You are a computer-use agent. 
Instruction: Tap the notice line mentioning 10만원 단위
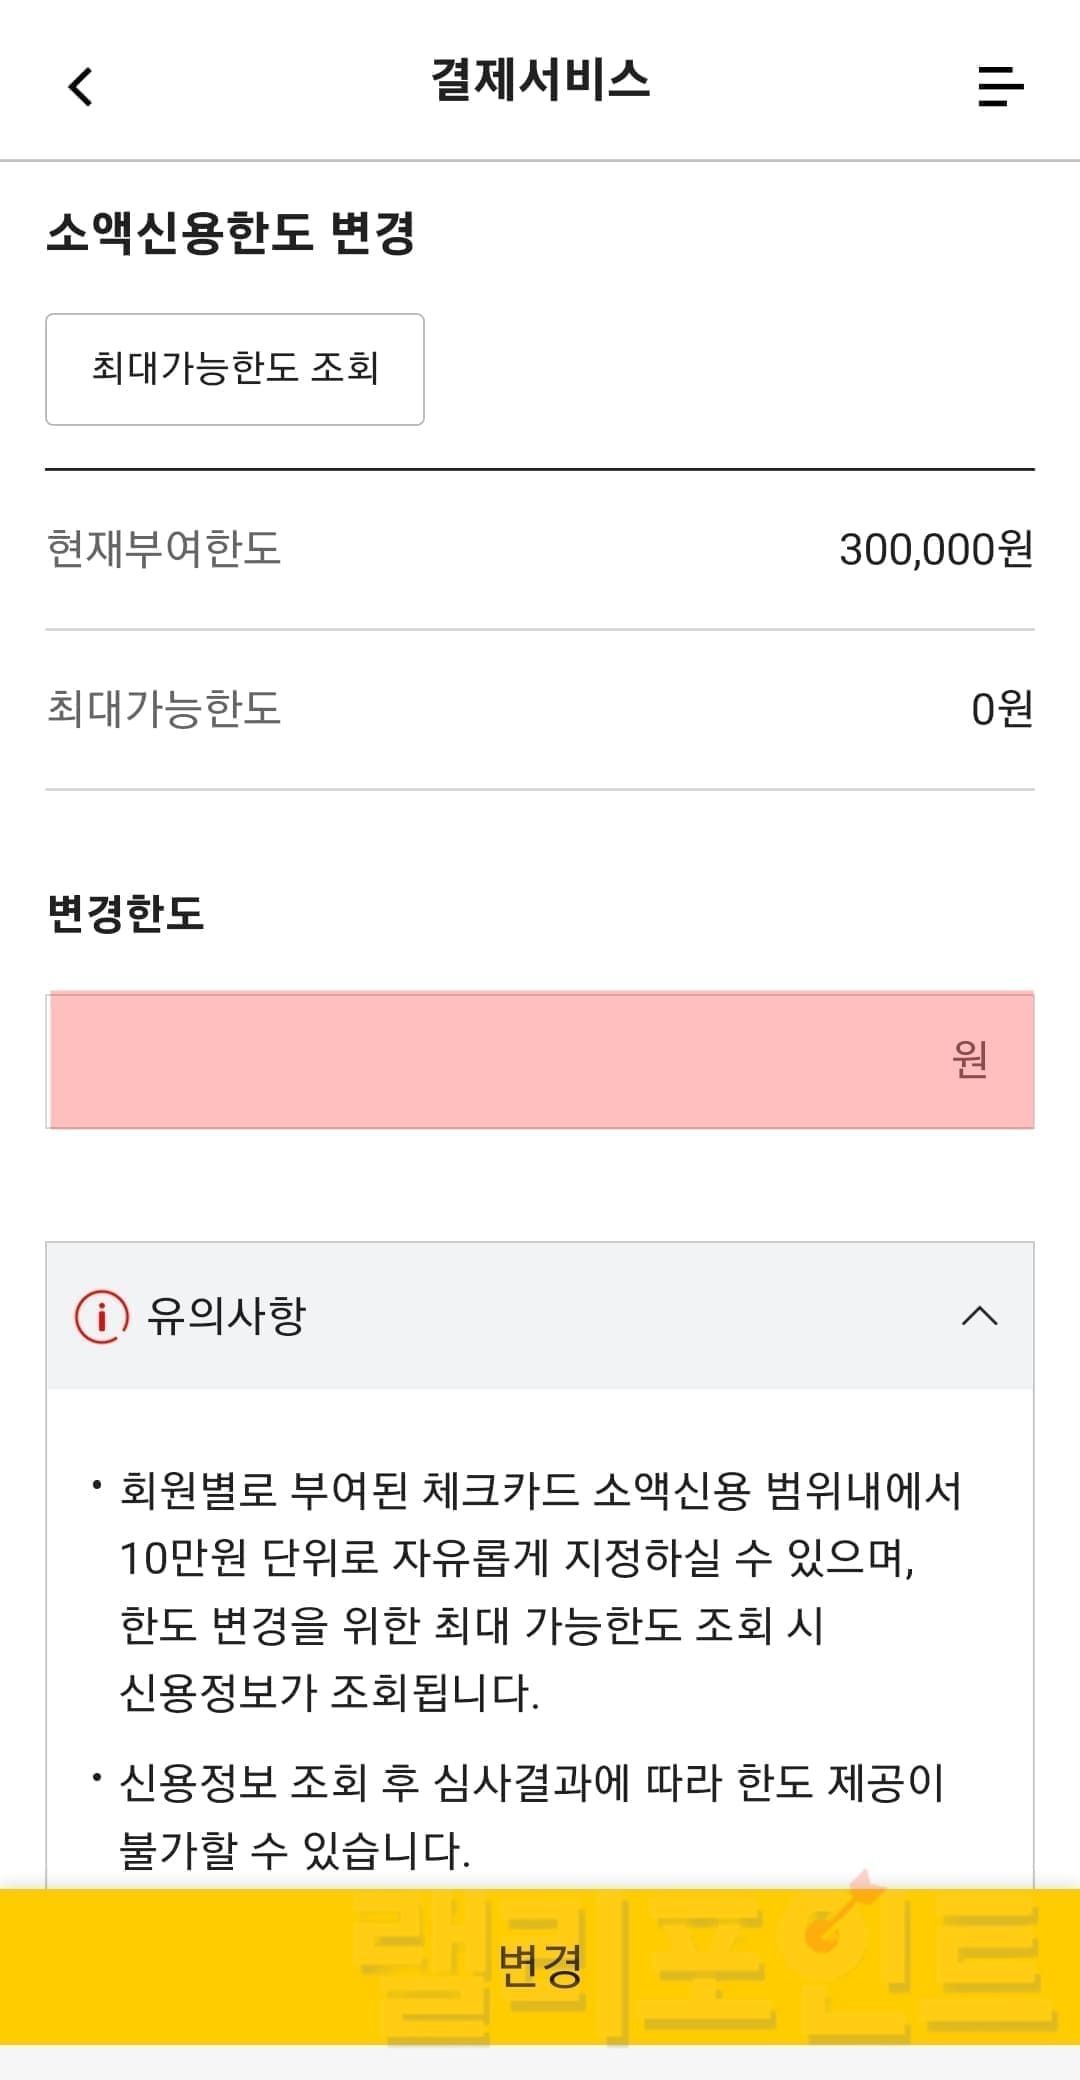516,1558
